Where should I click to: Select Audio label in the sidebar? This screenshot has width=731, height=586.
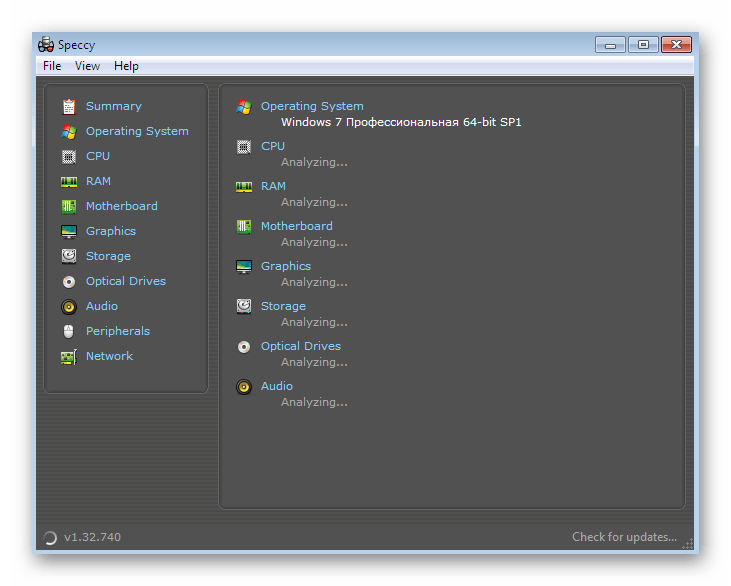(102, 306)
